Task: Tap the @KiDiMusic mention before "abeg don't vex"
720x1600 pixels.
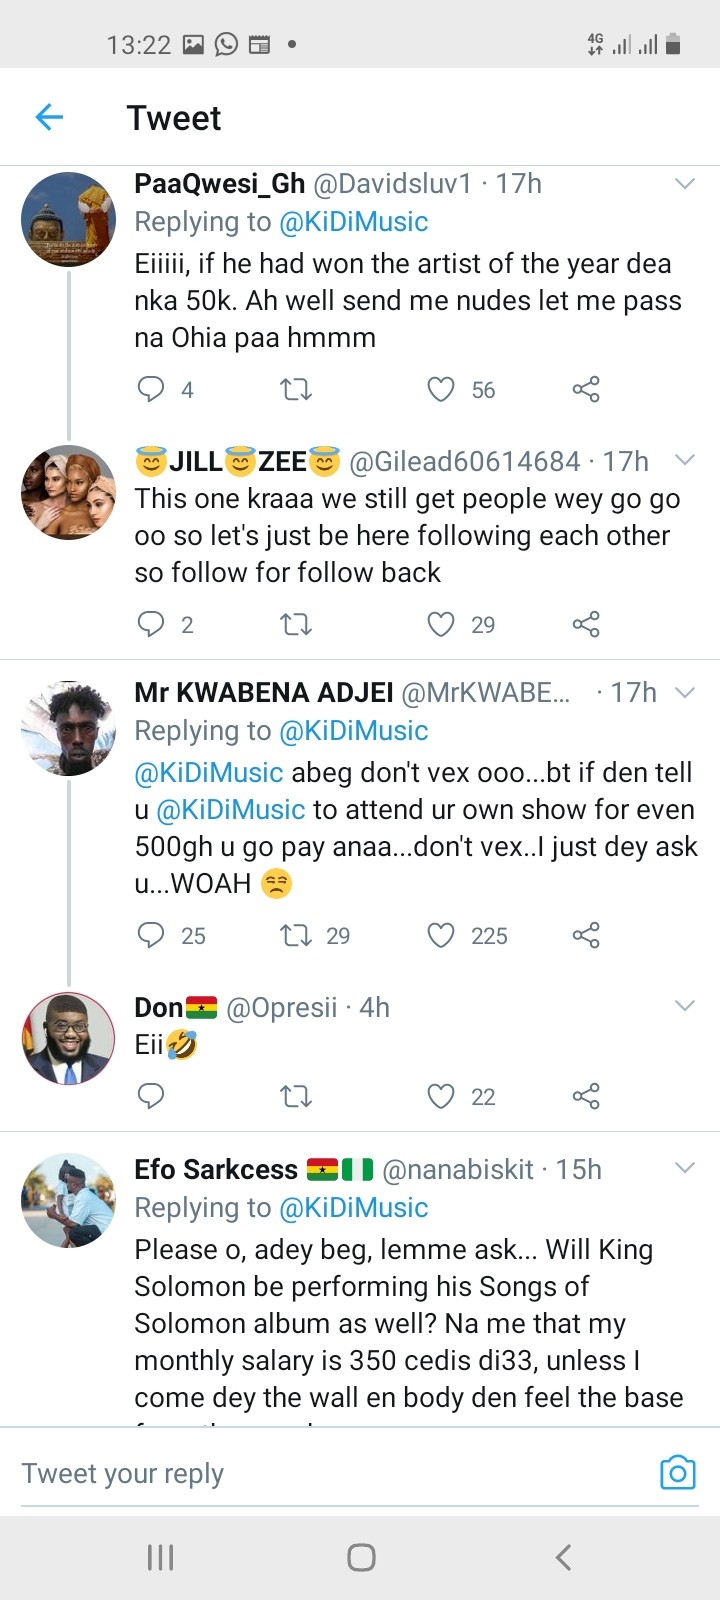Action: pyautogui.click(x=209, y=772)
